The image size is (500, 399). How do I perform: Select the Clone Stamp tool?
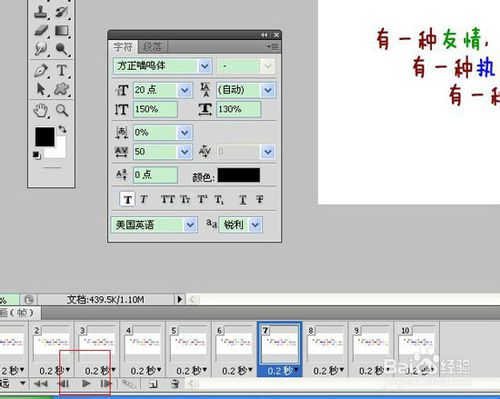41,12
